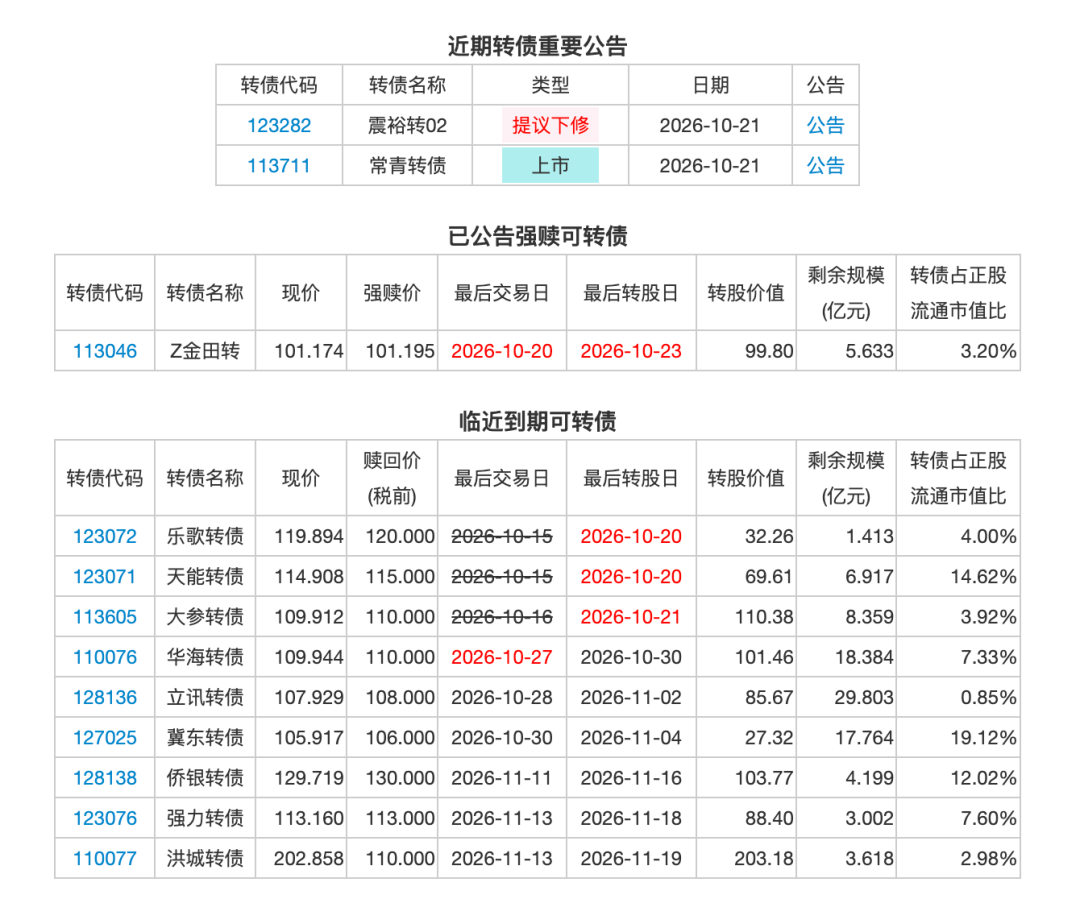Open bond code link 123076
Viewport: 1080px width, 899px height.
tap(105, 818)
